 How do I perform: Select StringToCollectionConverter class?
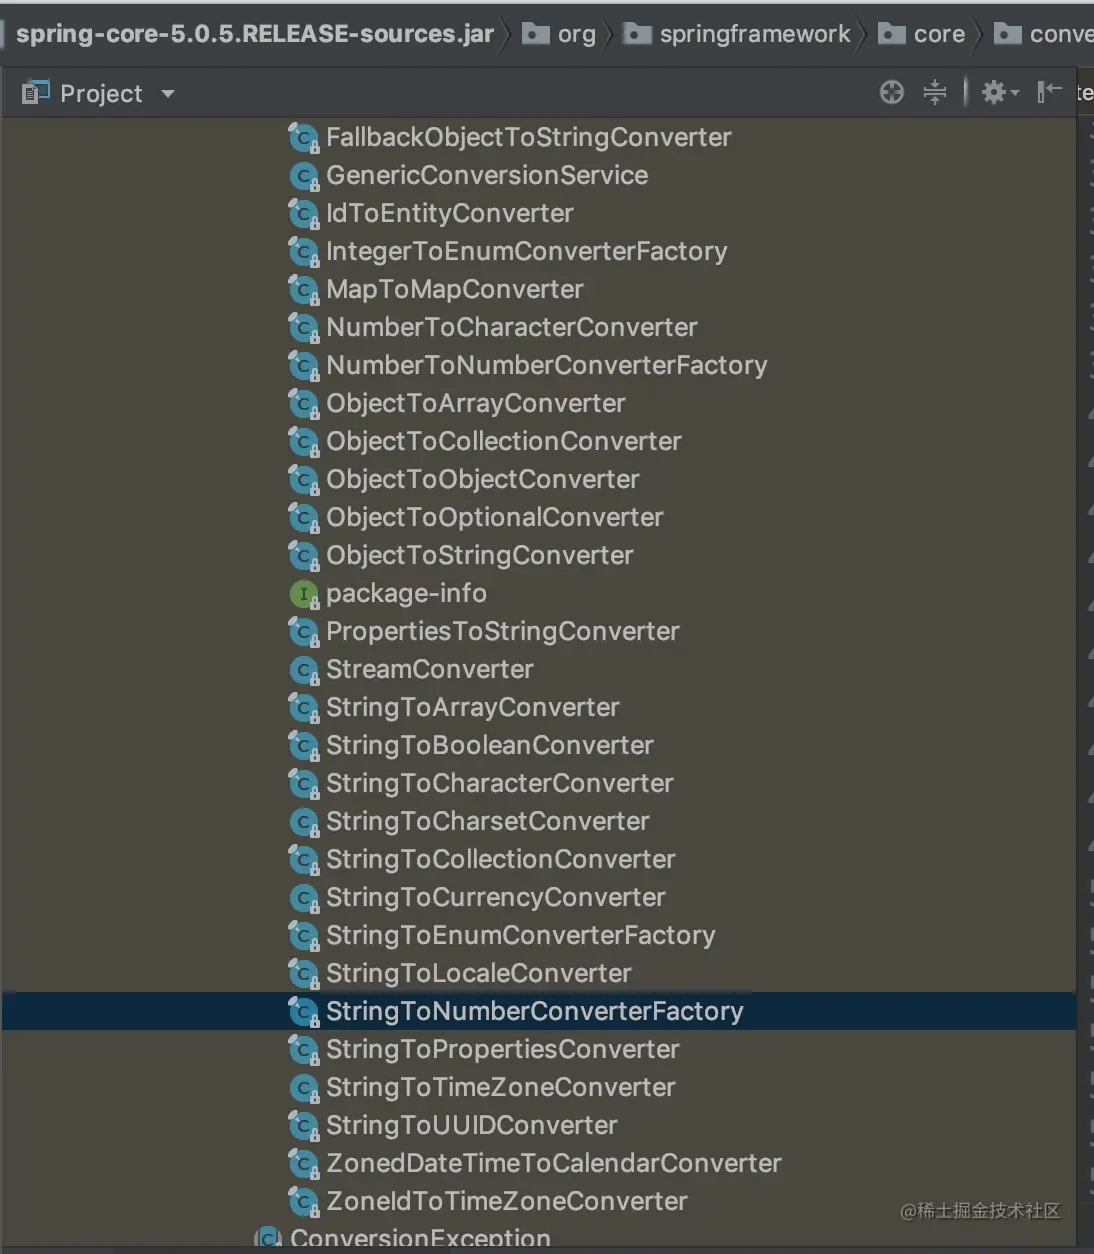[x=500, y=859]
